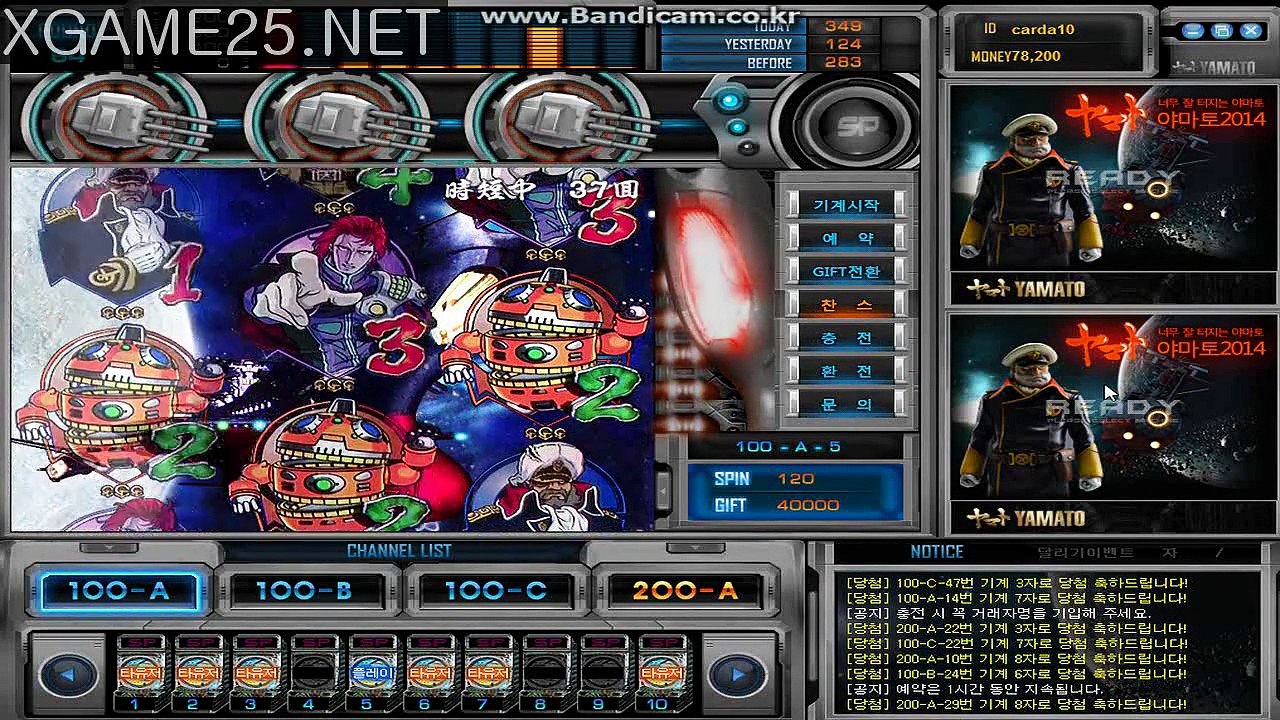Image resolution: width=1280 pixels, height=720 pixels.
Task: Click the ID carda10 field
Action: click(x=1030, y=29)
